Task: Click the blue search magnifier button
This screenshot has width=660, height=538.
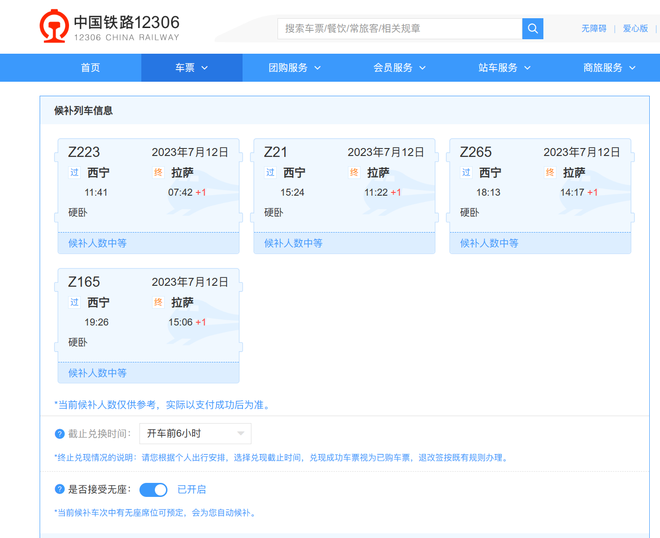Action: click(x=533, y=29)
